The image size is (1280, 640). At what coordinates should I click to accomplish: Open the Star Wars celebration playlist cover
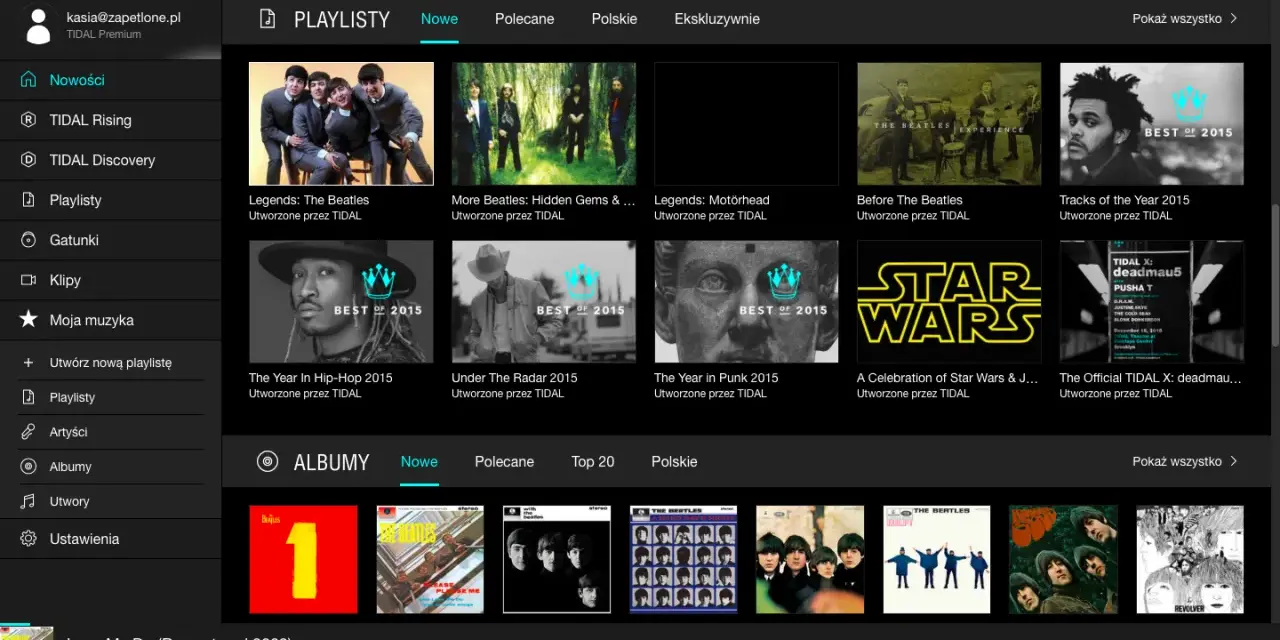pyautogui.click(x=949, y=301)
